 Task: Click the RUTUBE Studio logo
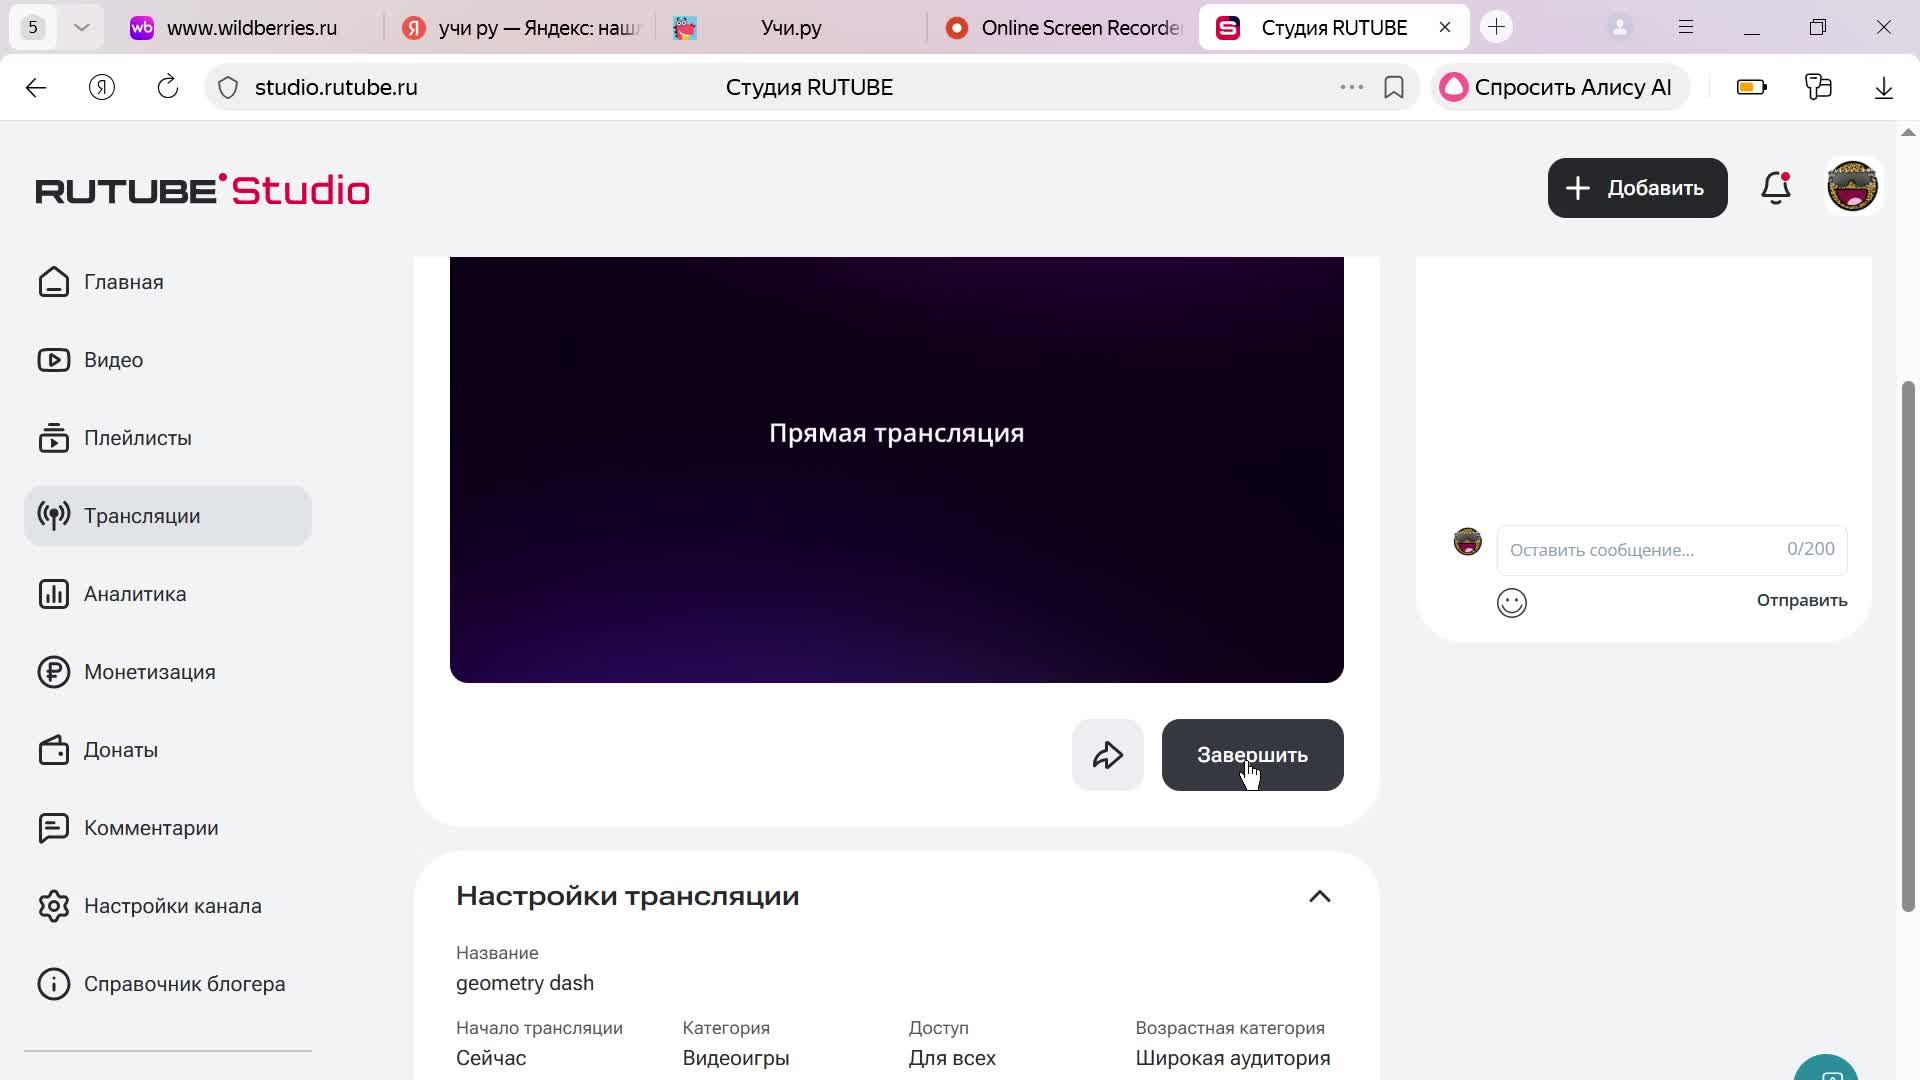click(x=203, y=190)
